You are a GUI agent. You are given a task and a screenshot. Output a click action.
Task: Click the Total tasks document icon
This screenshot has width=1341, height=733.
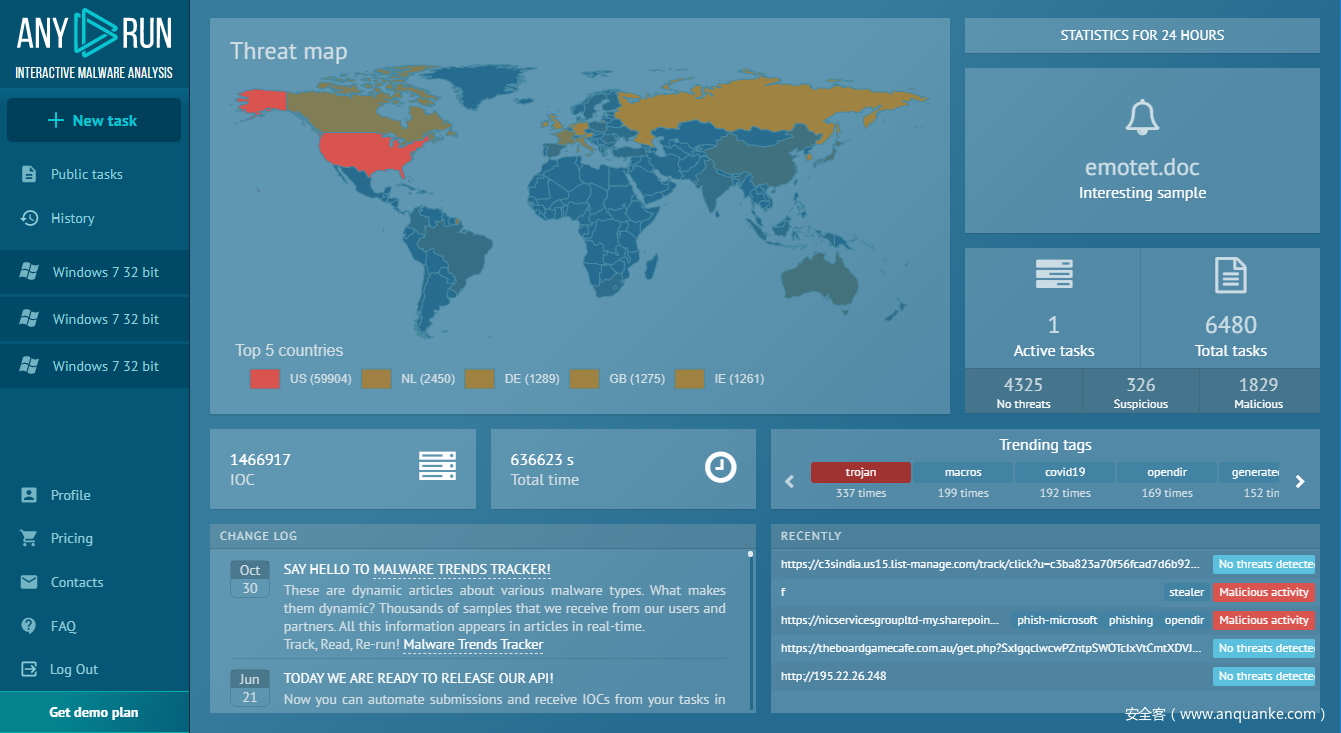(1231, 275)
